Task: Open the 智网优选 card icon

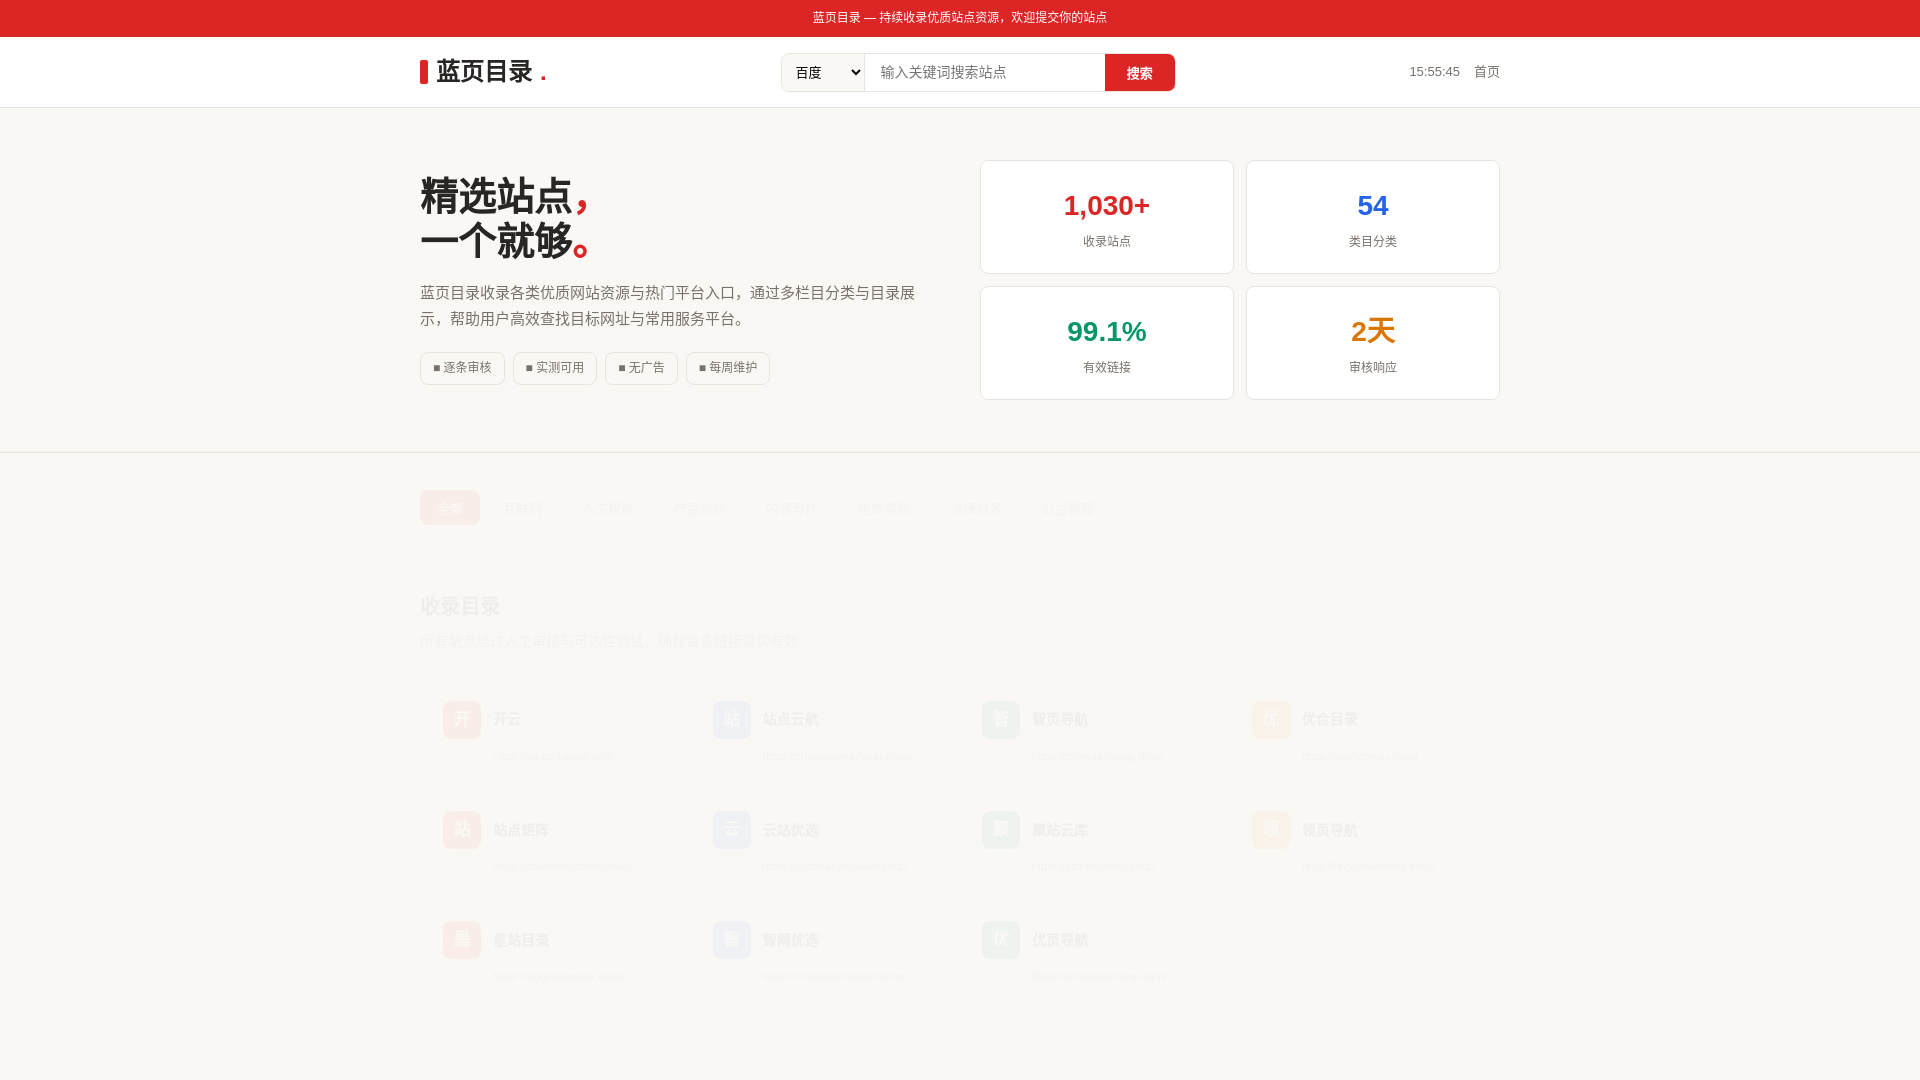Action: click(x=732, y=940)
